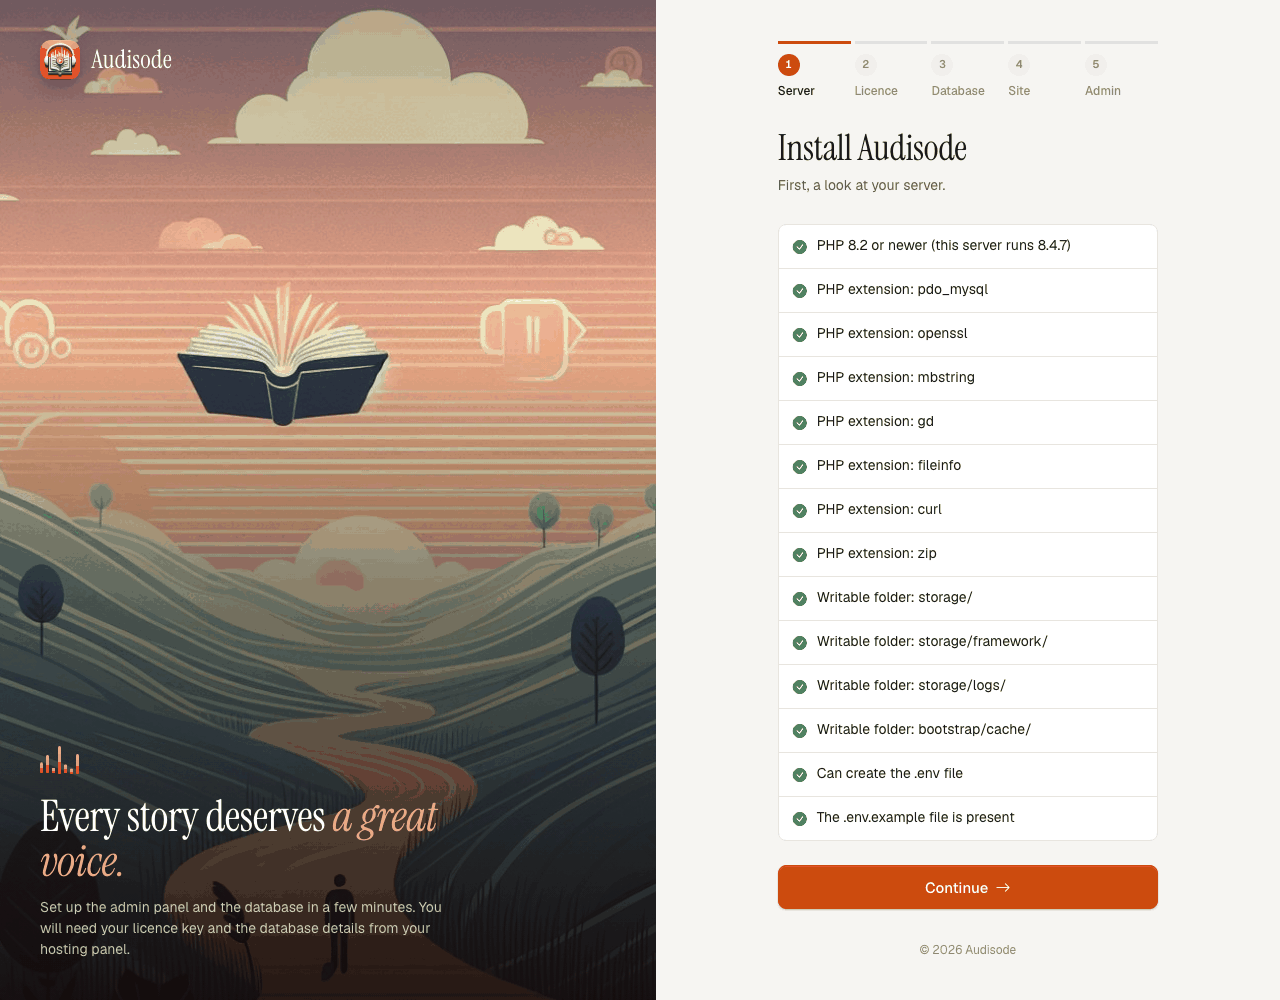Select the mbstring extension row
Screen dimensions: 1280x1000
[x=968, y=378]
